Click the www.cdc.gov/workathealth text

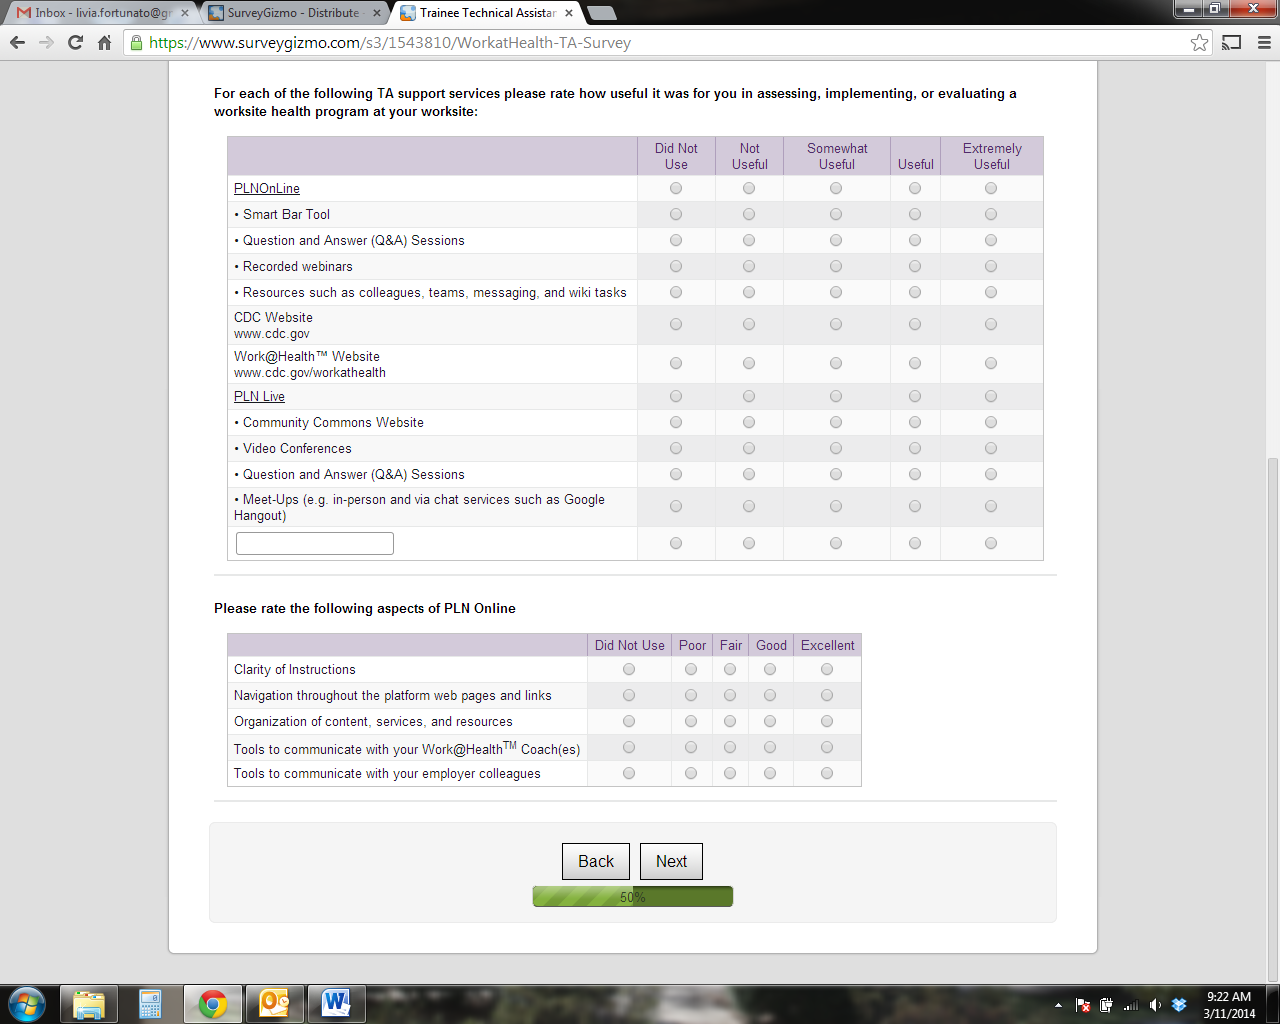[310, 373]
